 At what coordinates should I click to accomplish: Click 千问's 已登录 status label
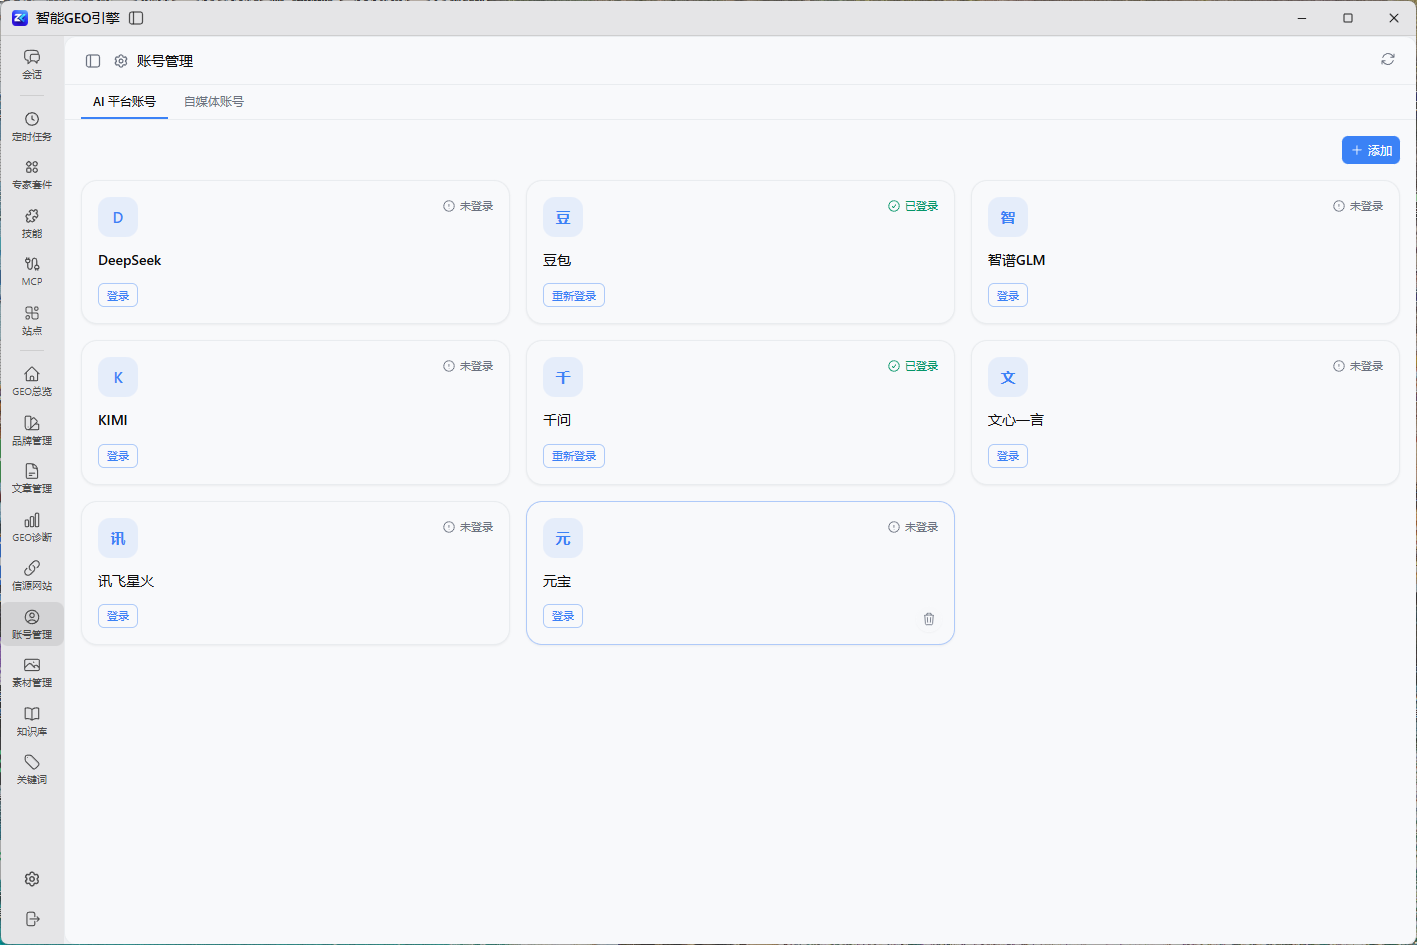pos(913,366)
